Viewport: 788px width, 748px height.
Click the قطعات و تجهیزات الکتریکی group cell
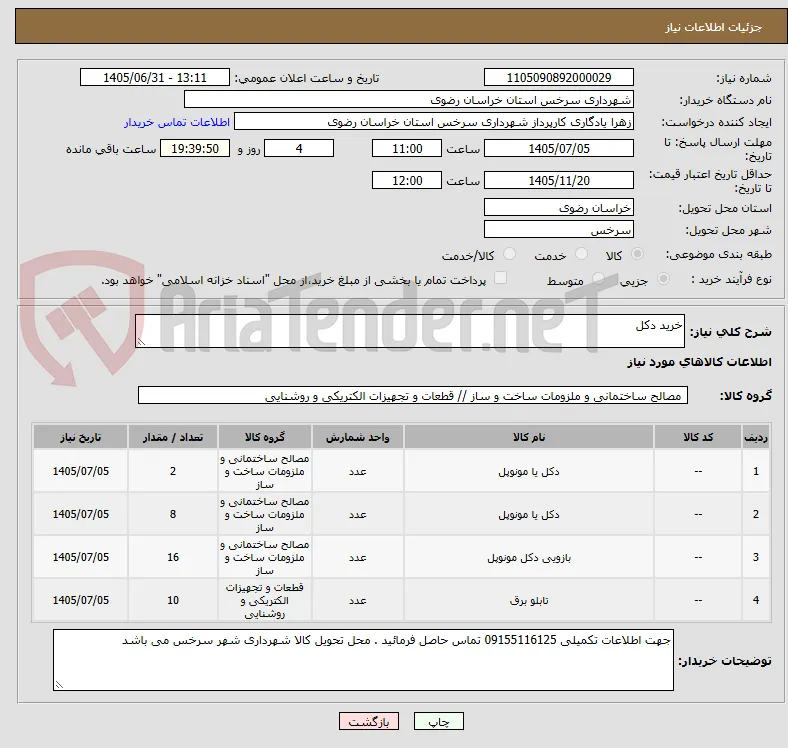point(265,600)
